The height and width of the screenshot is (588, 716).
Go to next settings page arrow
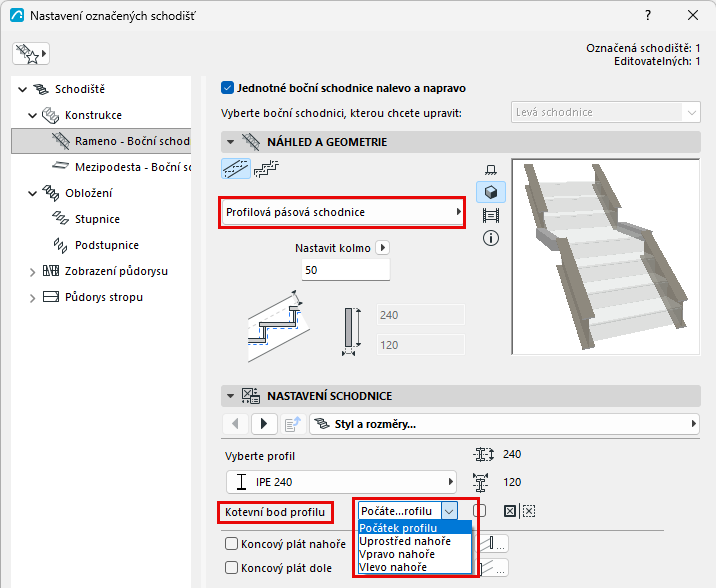(x=263, y=424)
